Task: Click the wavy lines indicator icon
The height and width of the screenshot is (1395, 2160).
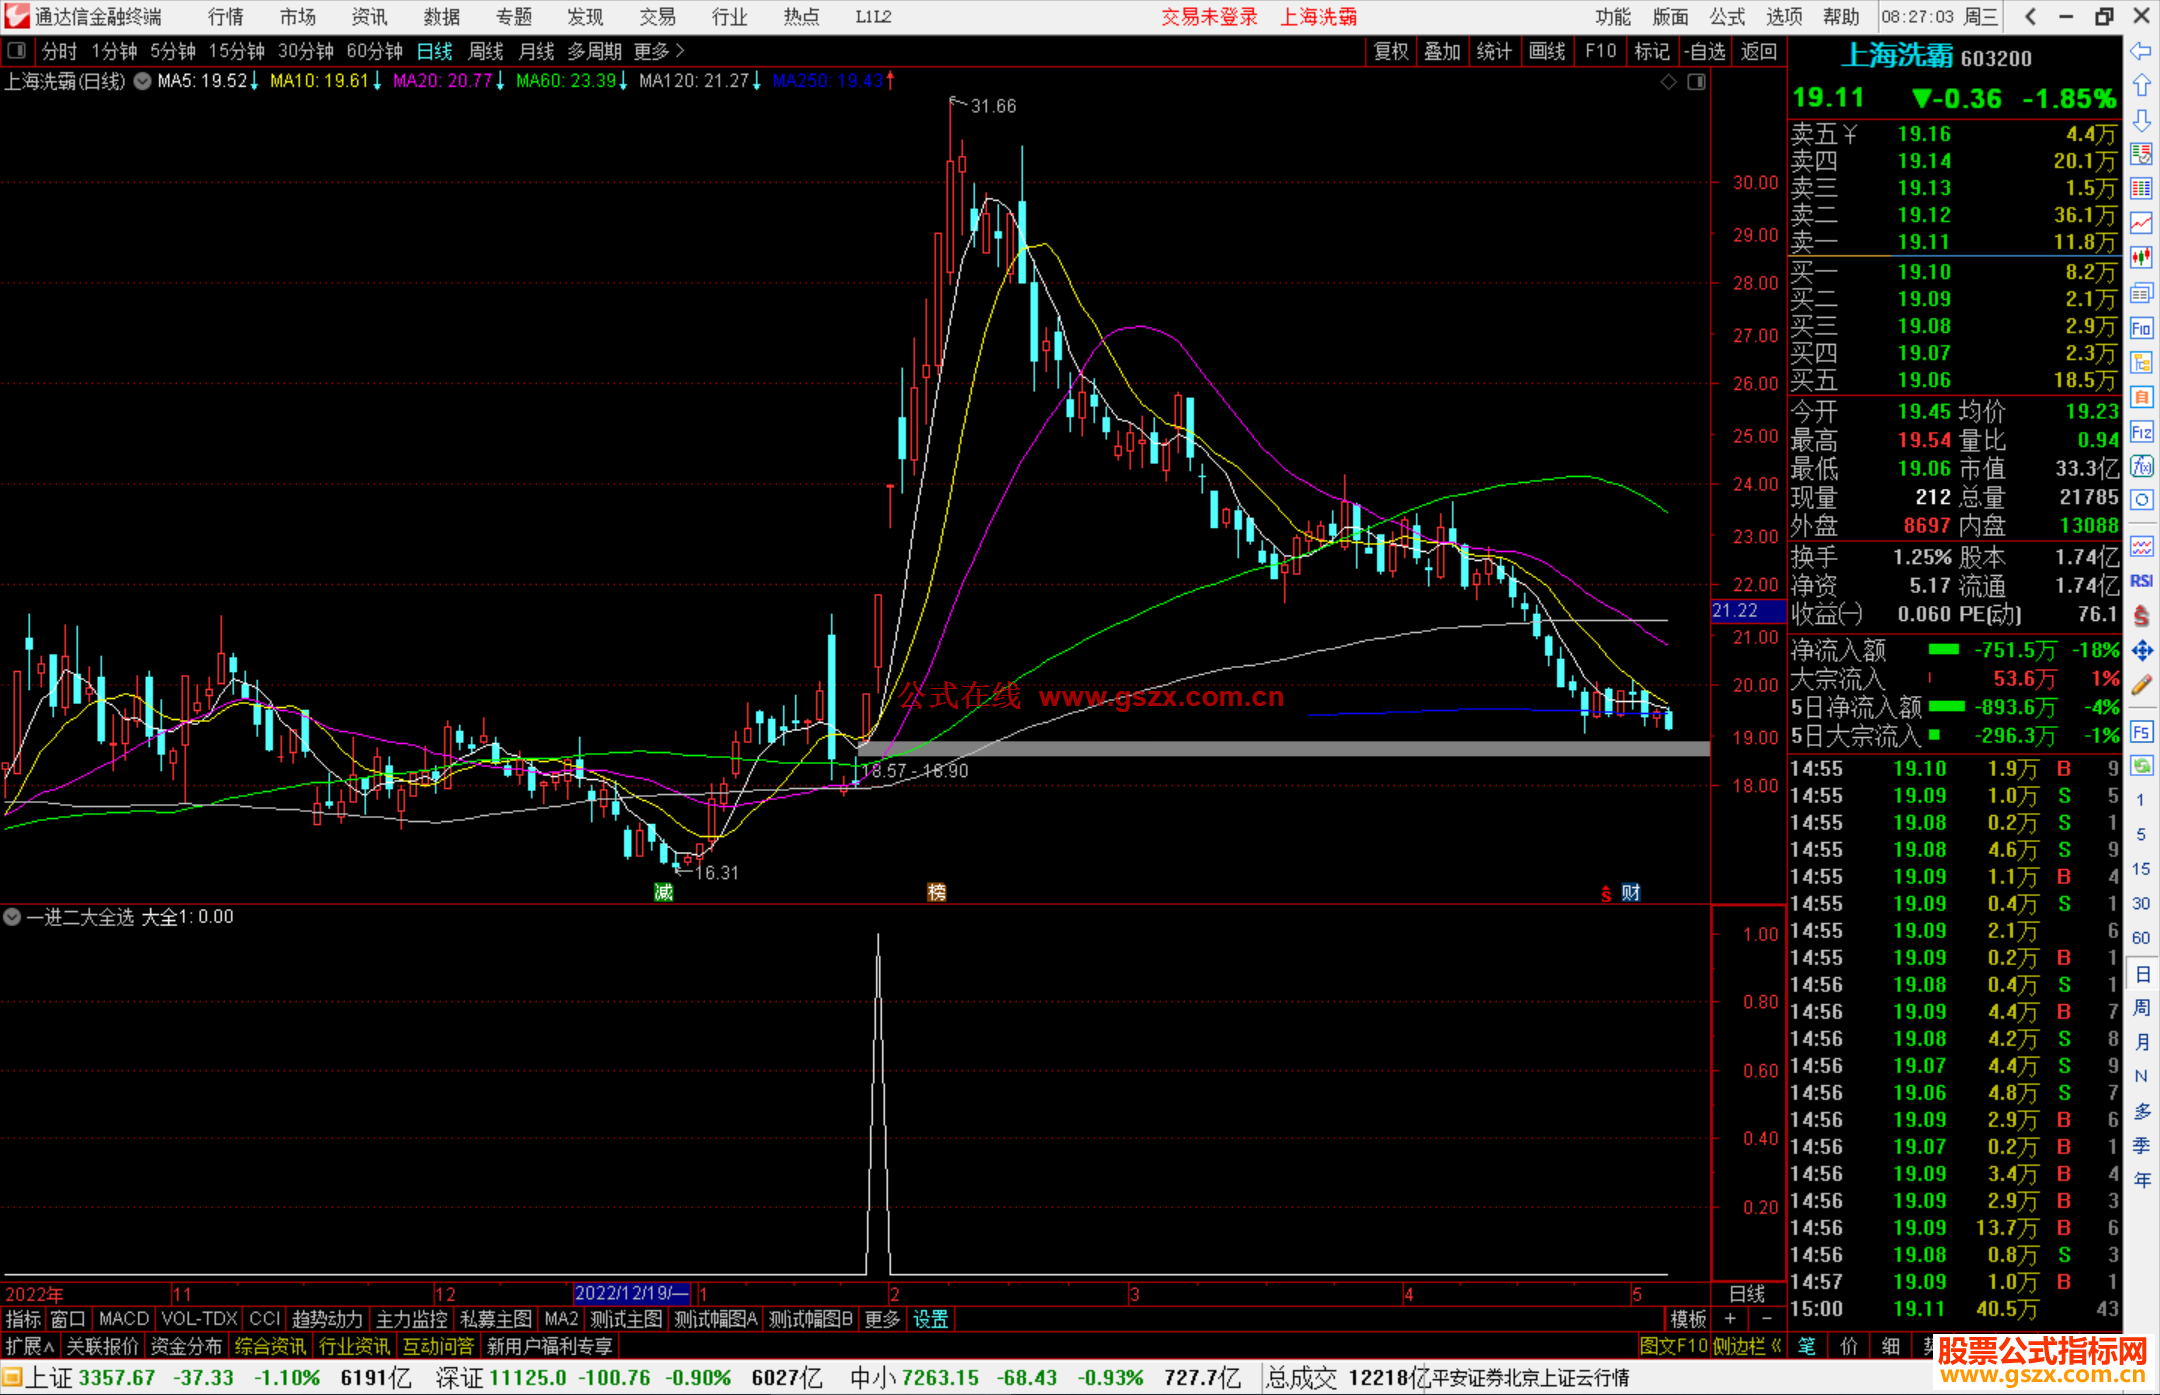Action: tap(2141, 546)
